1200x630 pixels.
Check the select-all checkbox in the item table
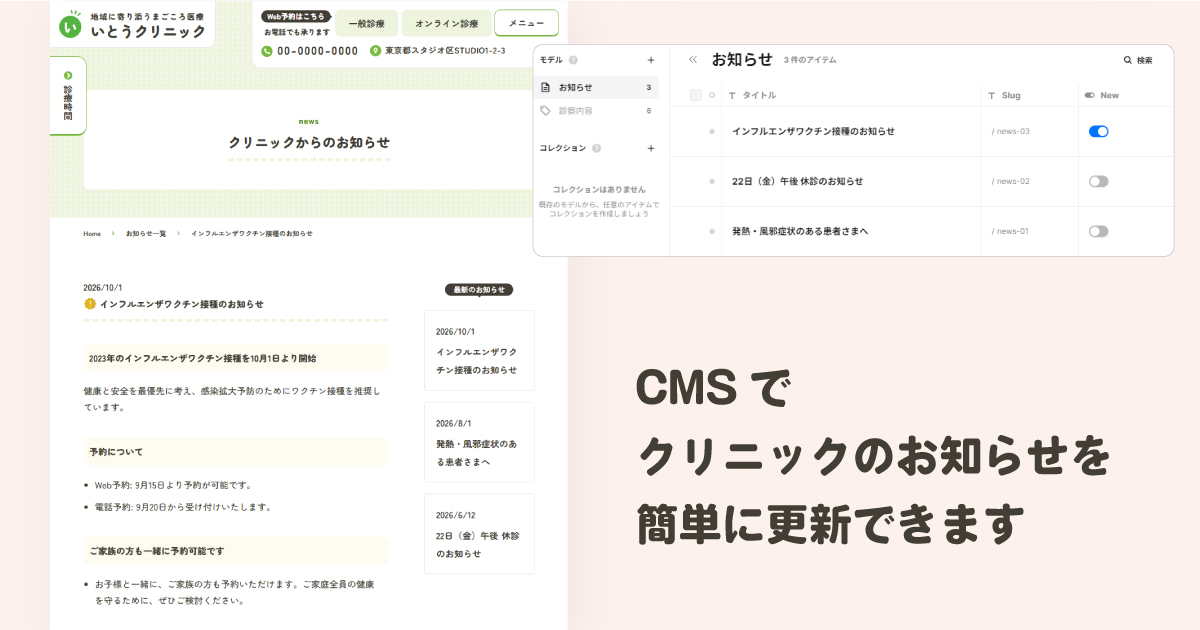(x=695, y=94)
